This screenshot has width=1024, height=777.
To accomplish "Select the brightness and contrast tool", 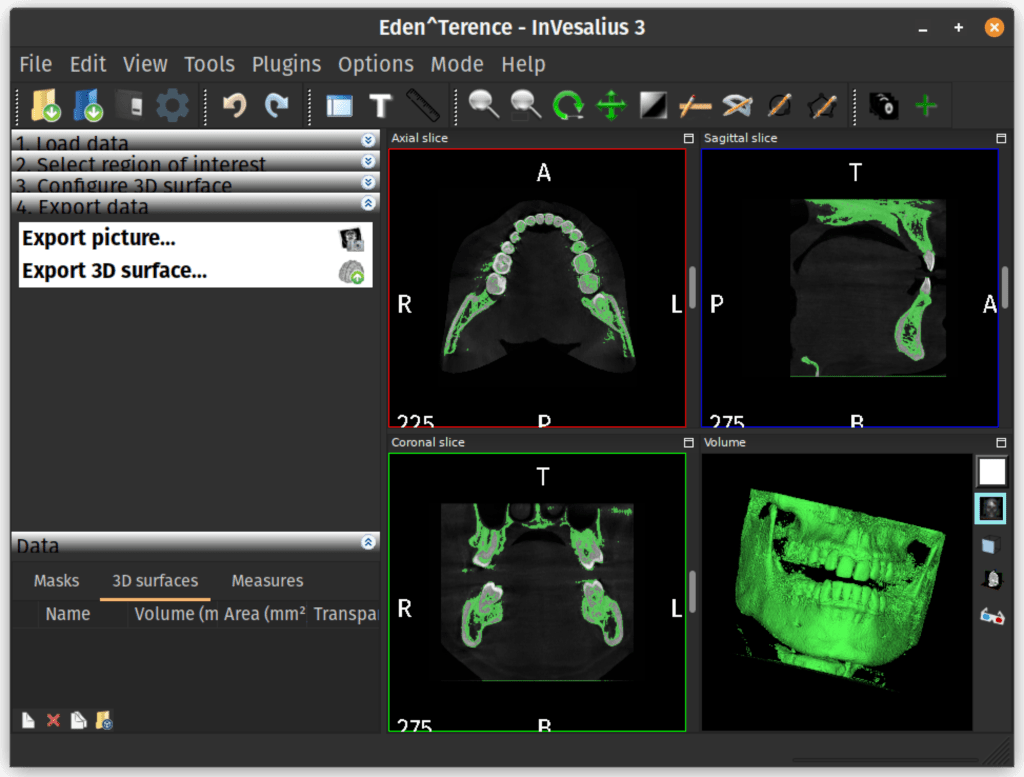I will point(653,105).
